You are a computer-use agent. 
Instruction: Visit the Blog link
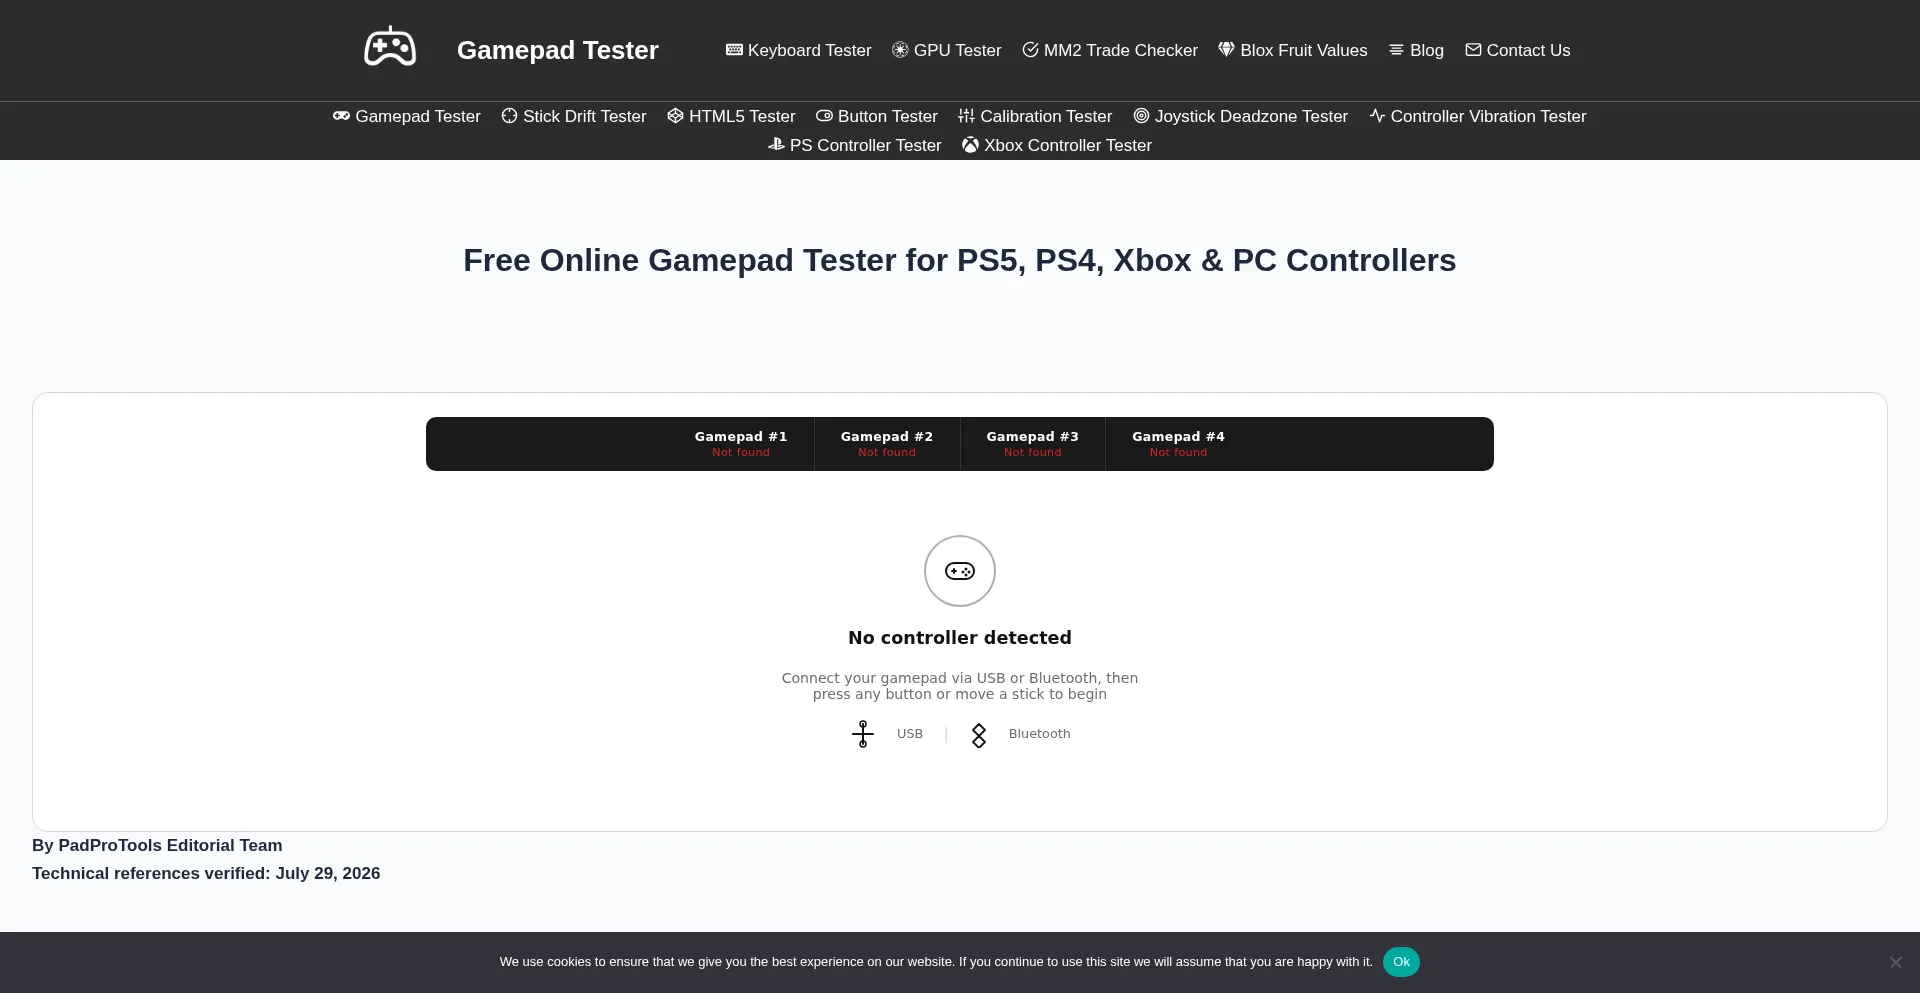coord(1416,50)
